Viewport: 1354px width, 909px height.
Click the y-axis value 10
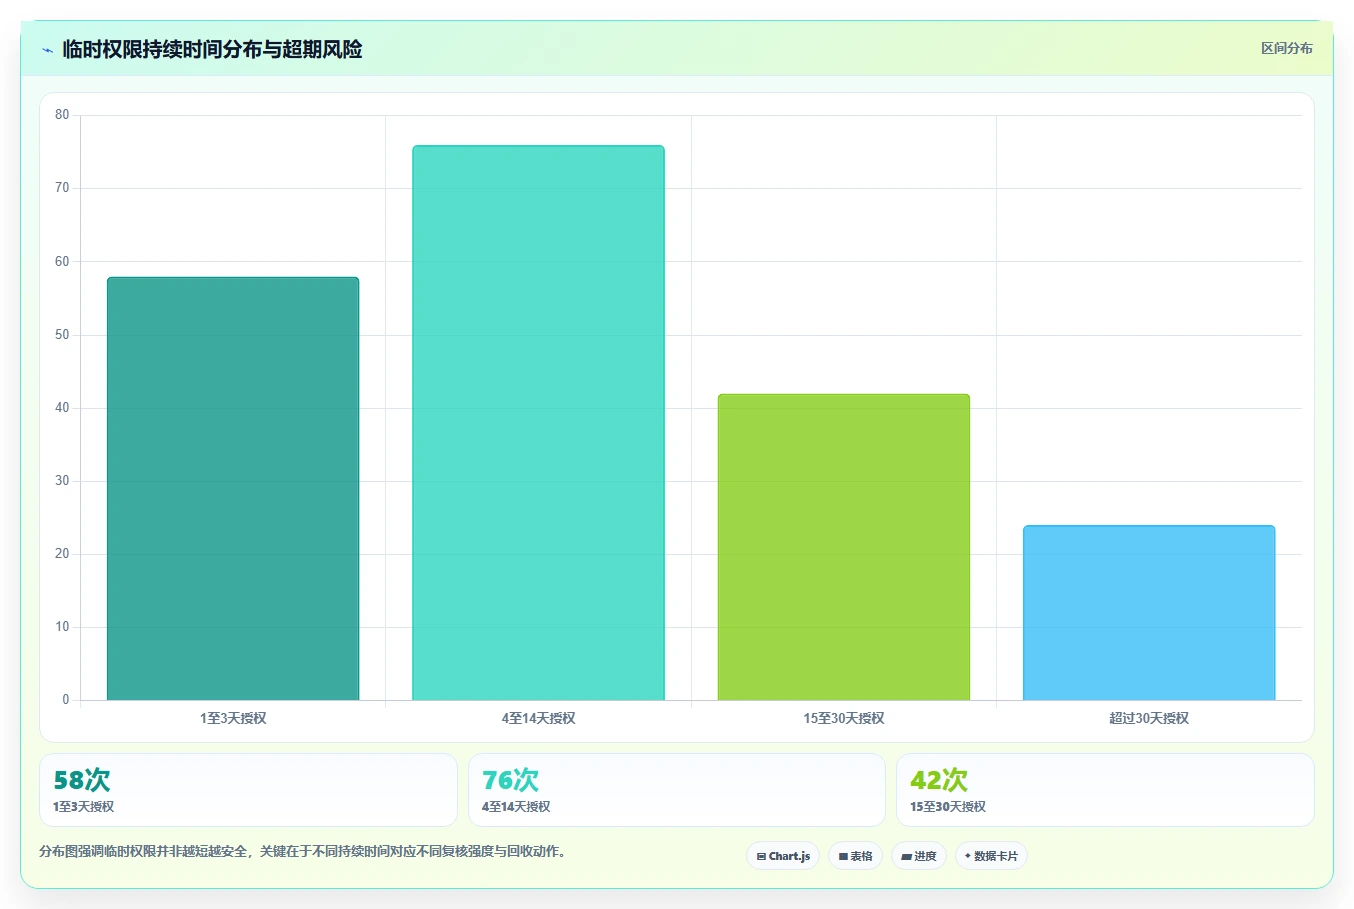coord(62,627)
